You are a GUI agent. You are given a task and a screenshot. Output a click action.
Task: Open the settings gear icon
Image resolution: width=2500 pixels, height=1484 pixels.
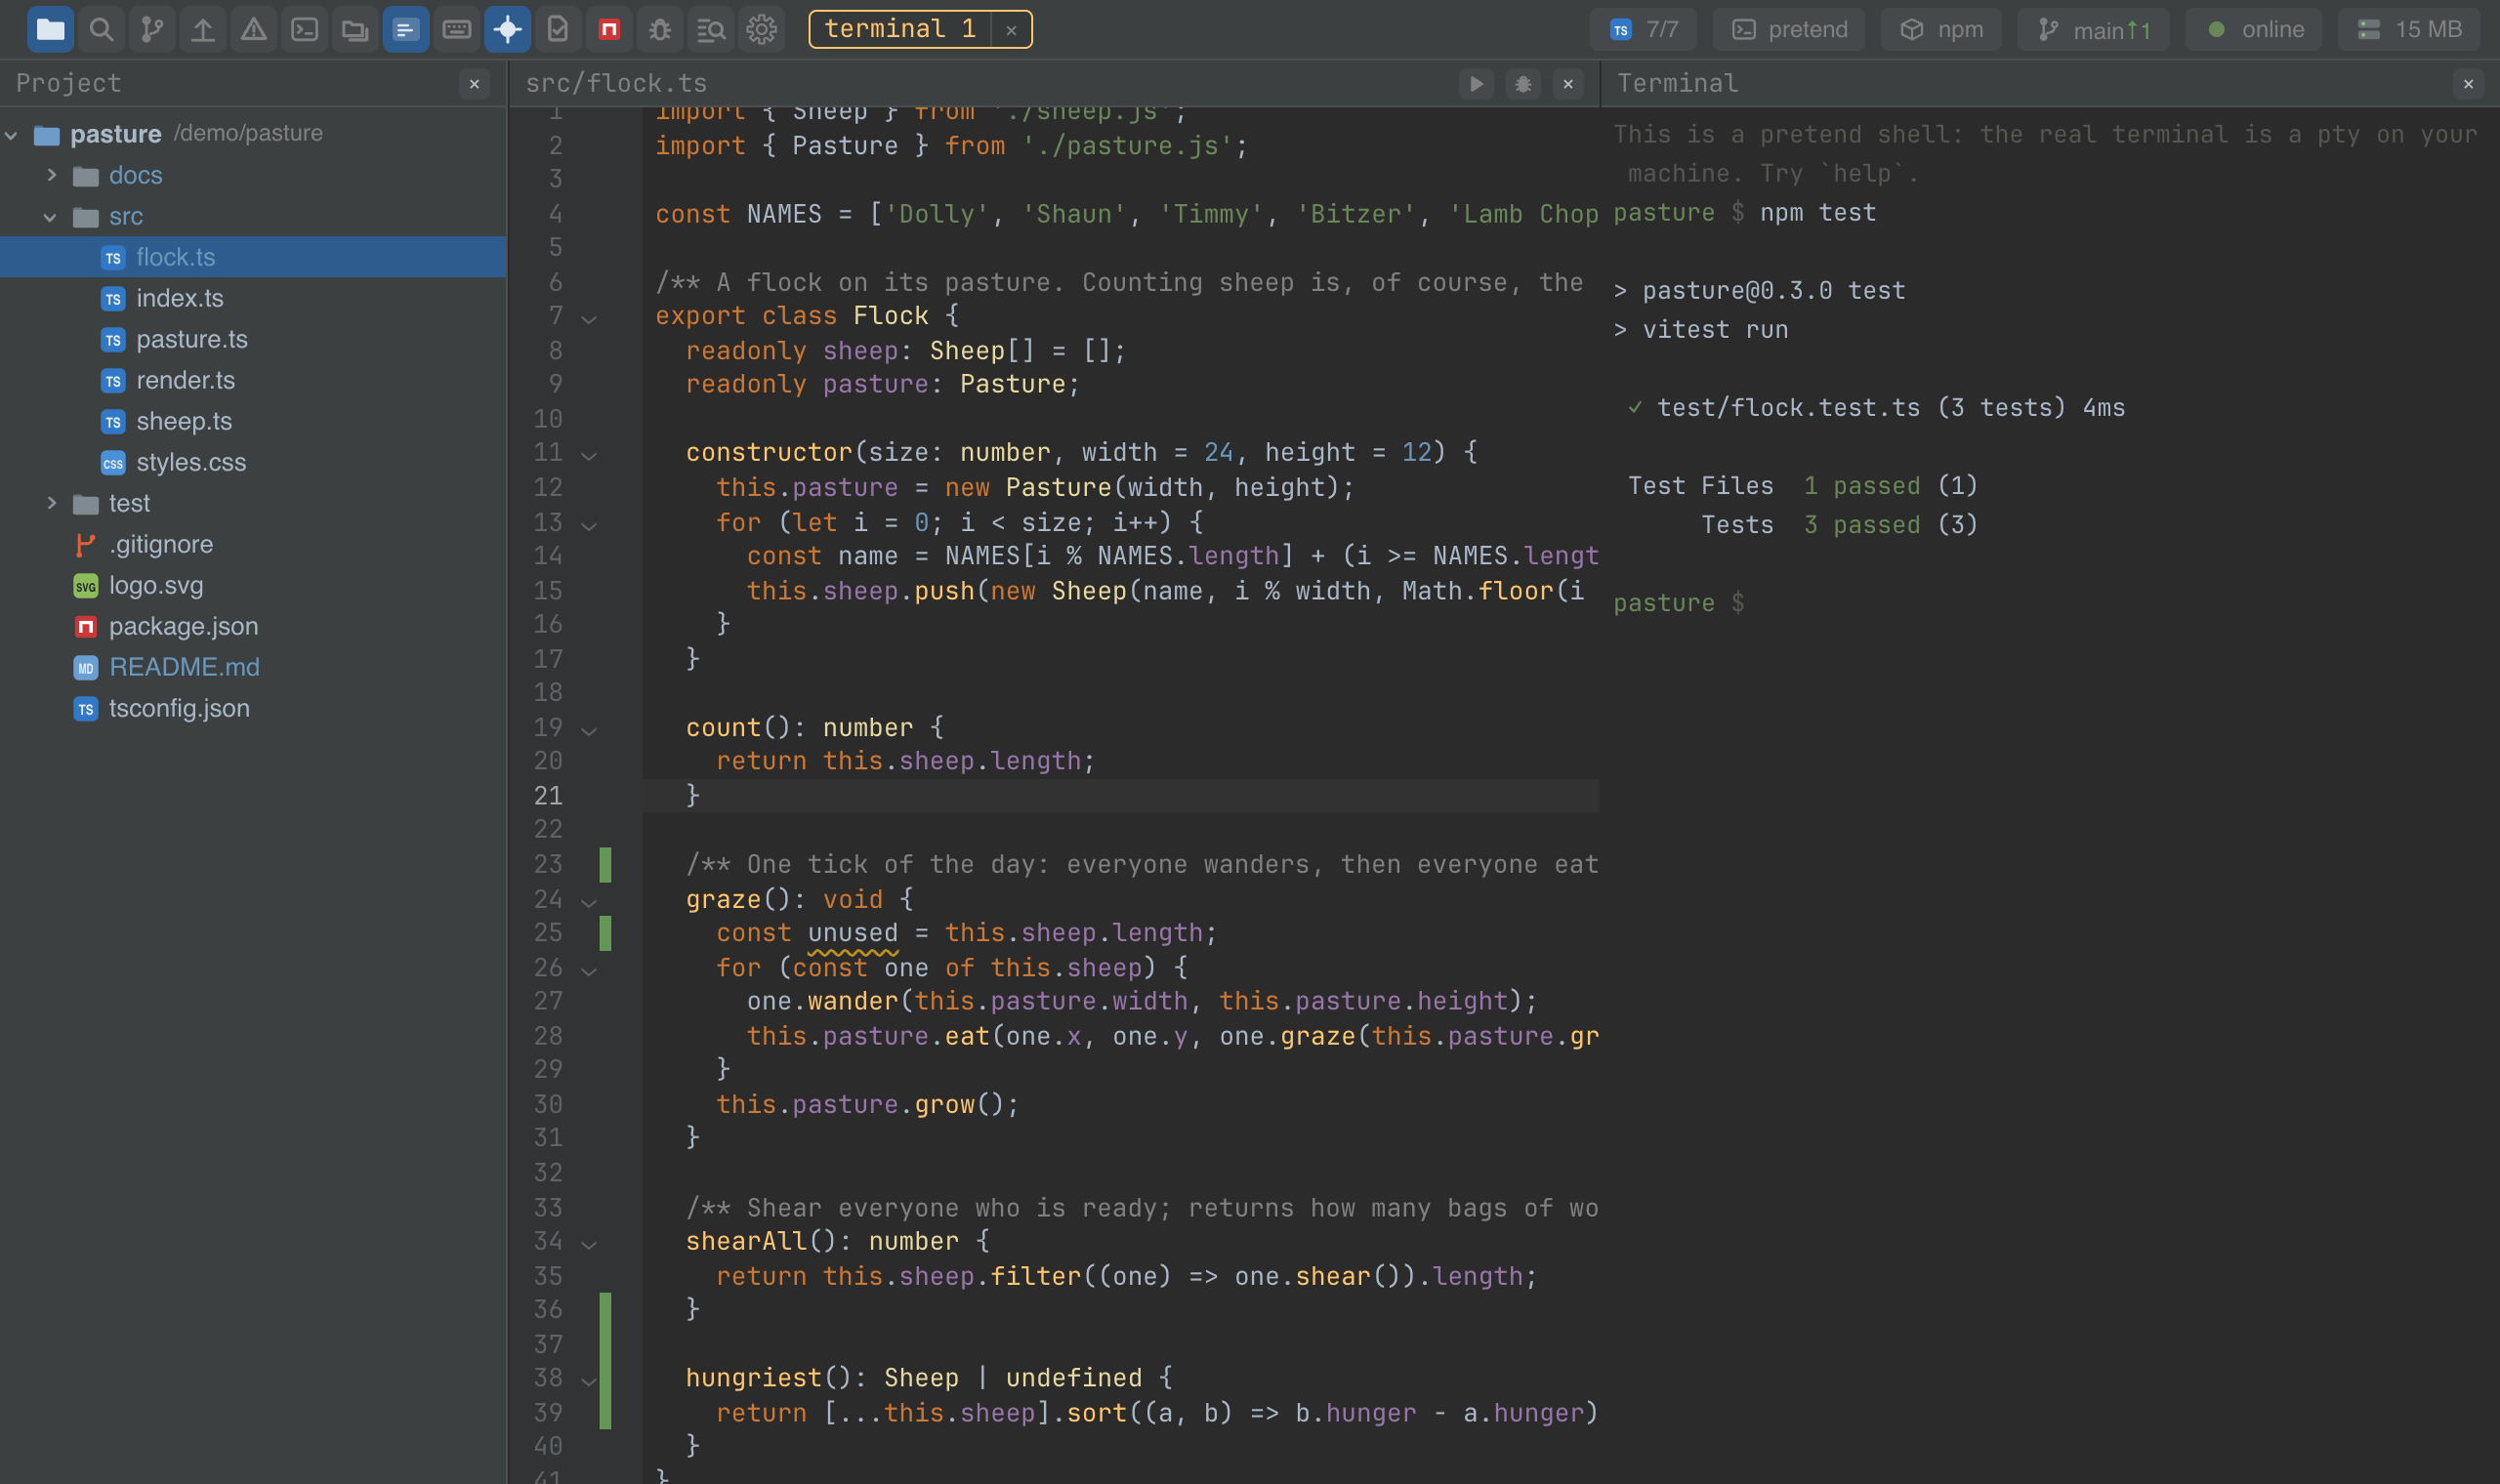click(x=762, y=29)
